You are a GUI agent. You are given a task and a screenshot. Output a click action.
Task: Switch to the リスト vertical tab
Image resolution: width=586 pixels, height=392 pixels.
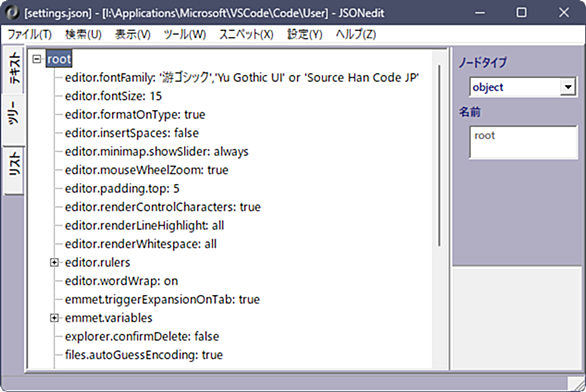tap(14, 170)
